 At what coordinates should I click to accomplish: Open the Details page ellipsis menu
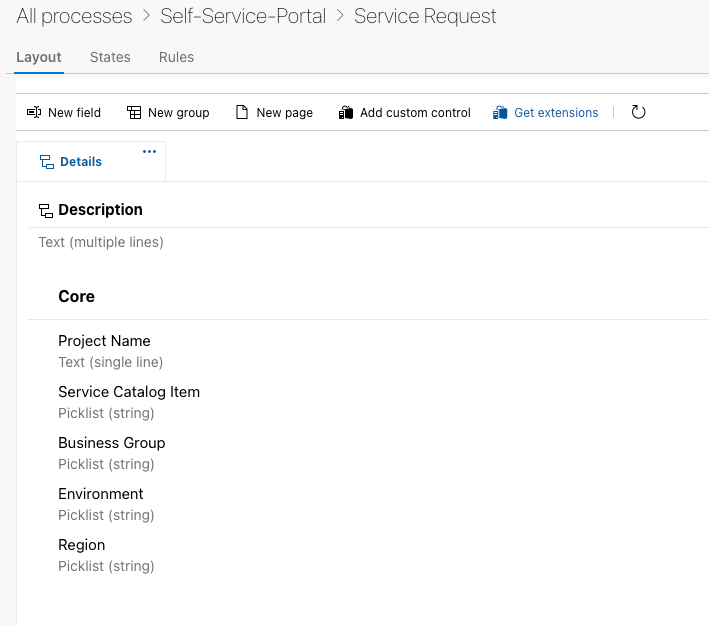click(149, 152)
